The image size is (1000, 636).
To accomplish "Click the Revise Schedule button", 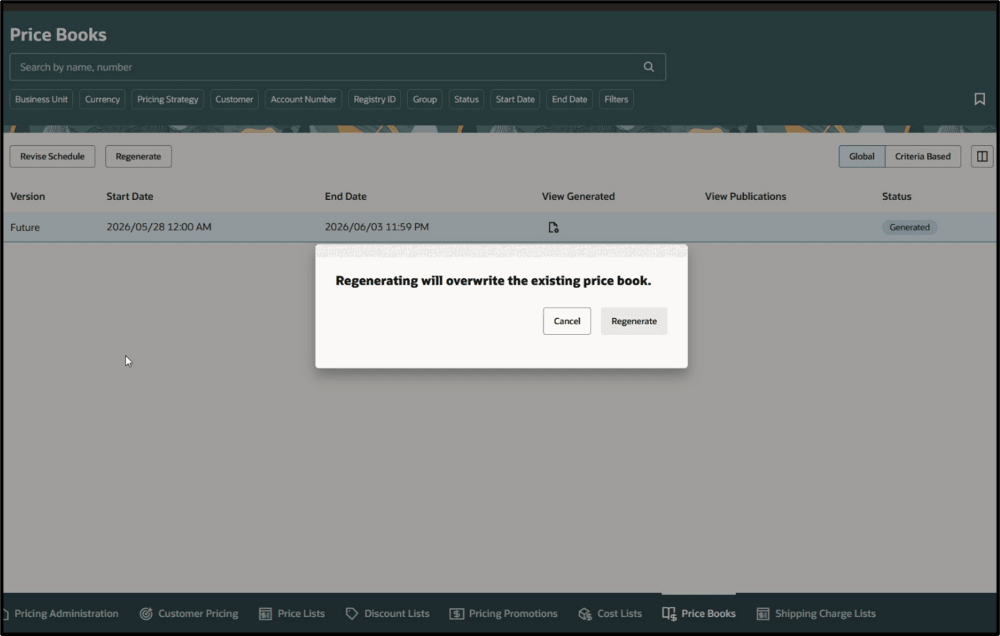I will click(52, 156).
